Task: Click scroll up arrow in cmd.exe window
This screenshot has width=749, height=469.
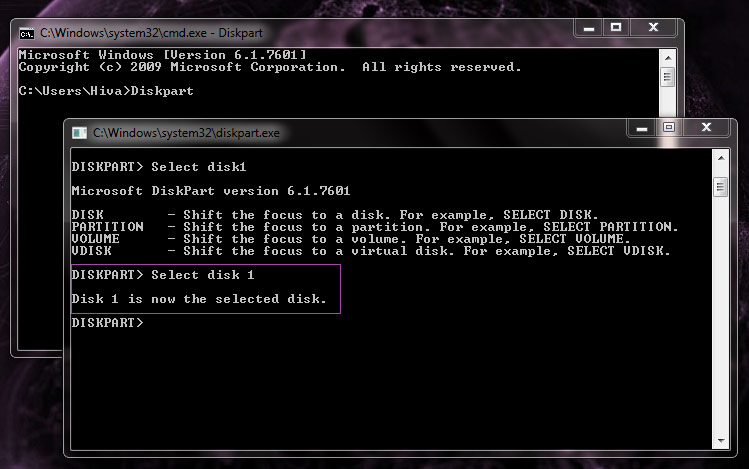Action: (666, 55)
